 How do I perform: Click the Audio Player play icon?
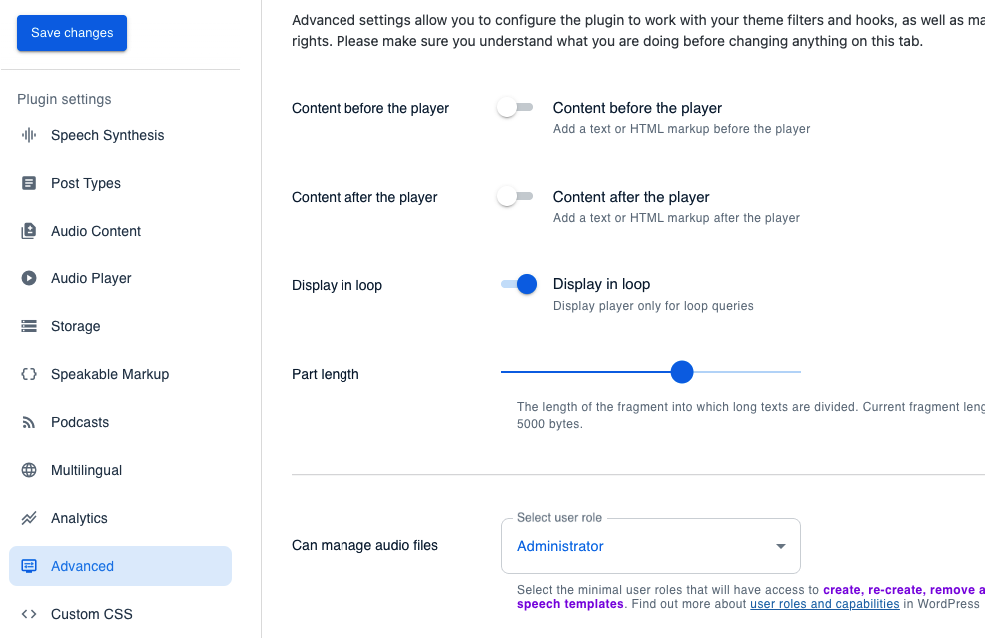coord(29,278)
